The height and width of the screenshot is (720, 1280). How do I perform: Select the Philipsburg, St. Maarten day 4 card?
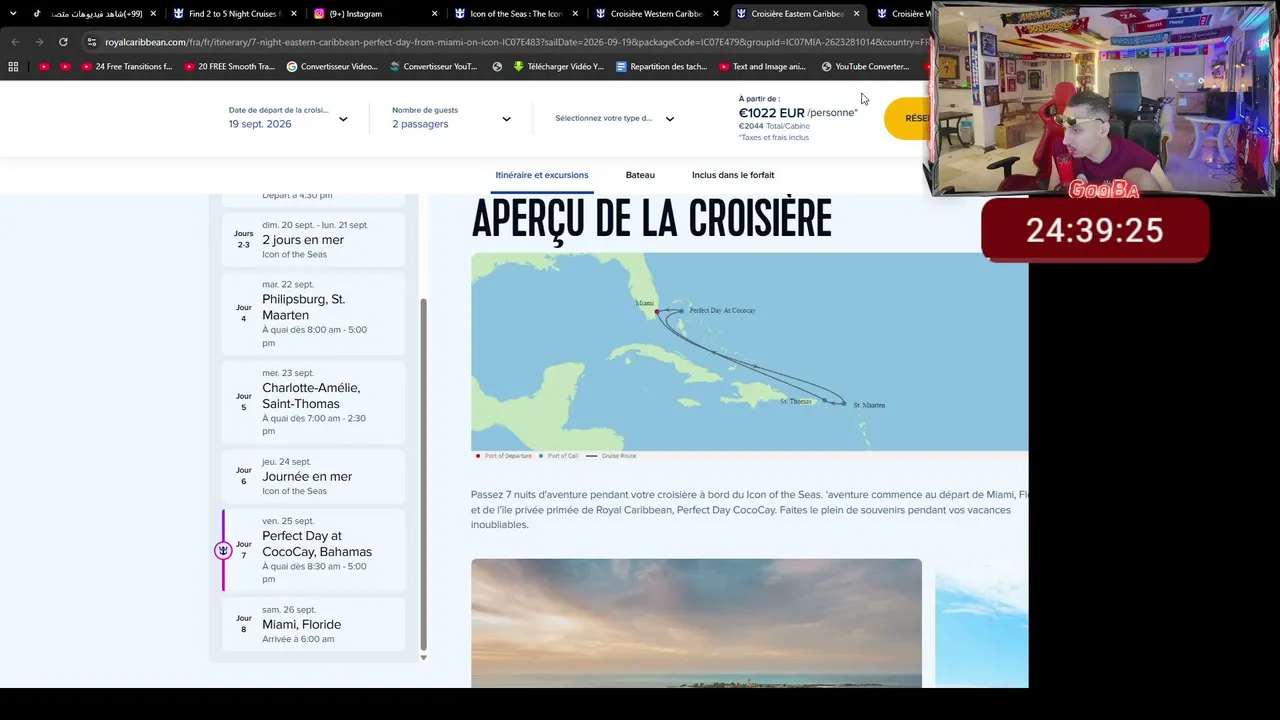[314, 313]
